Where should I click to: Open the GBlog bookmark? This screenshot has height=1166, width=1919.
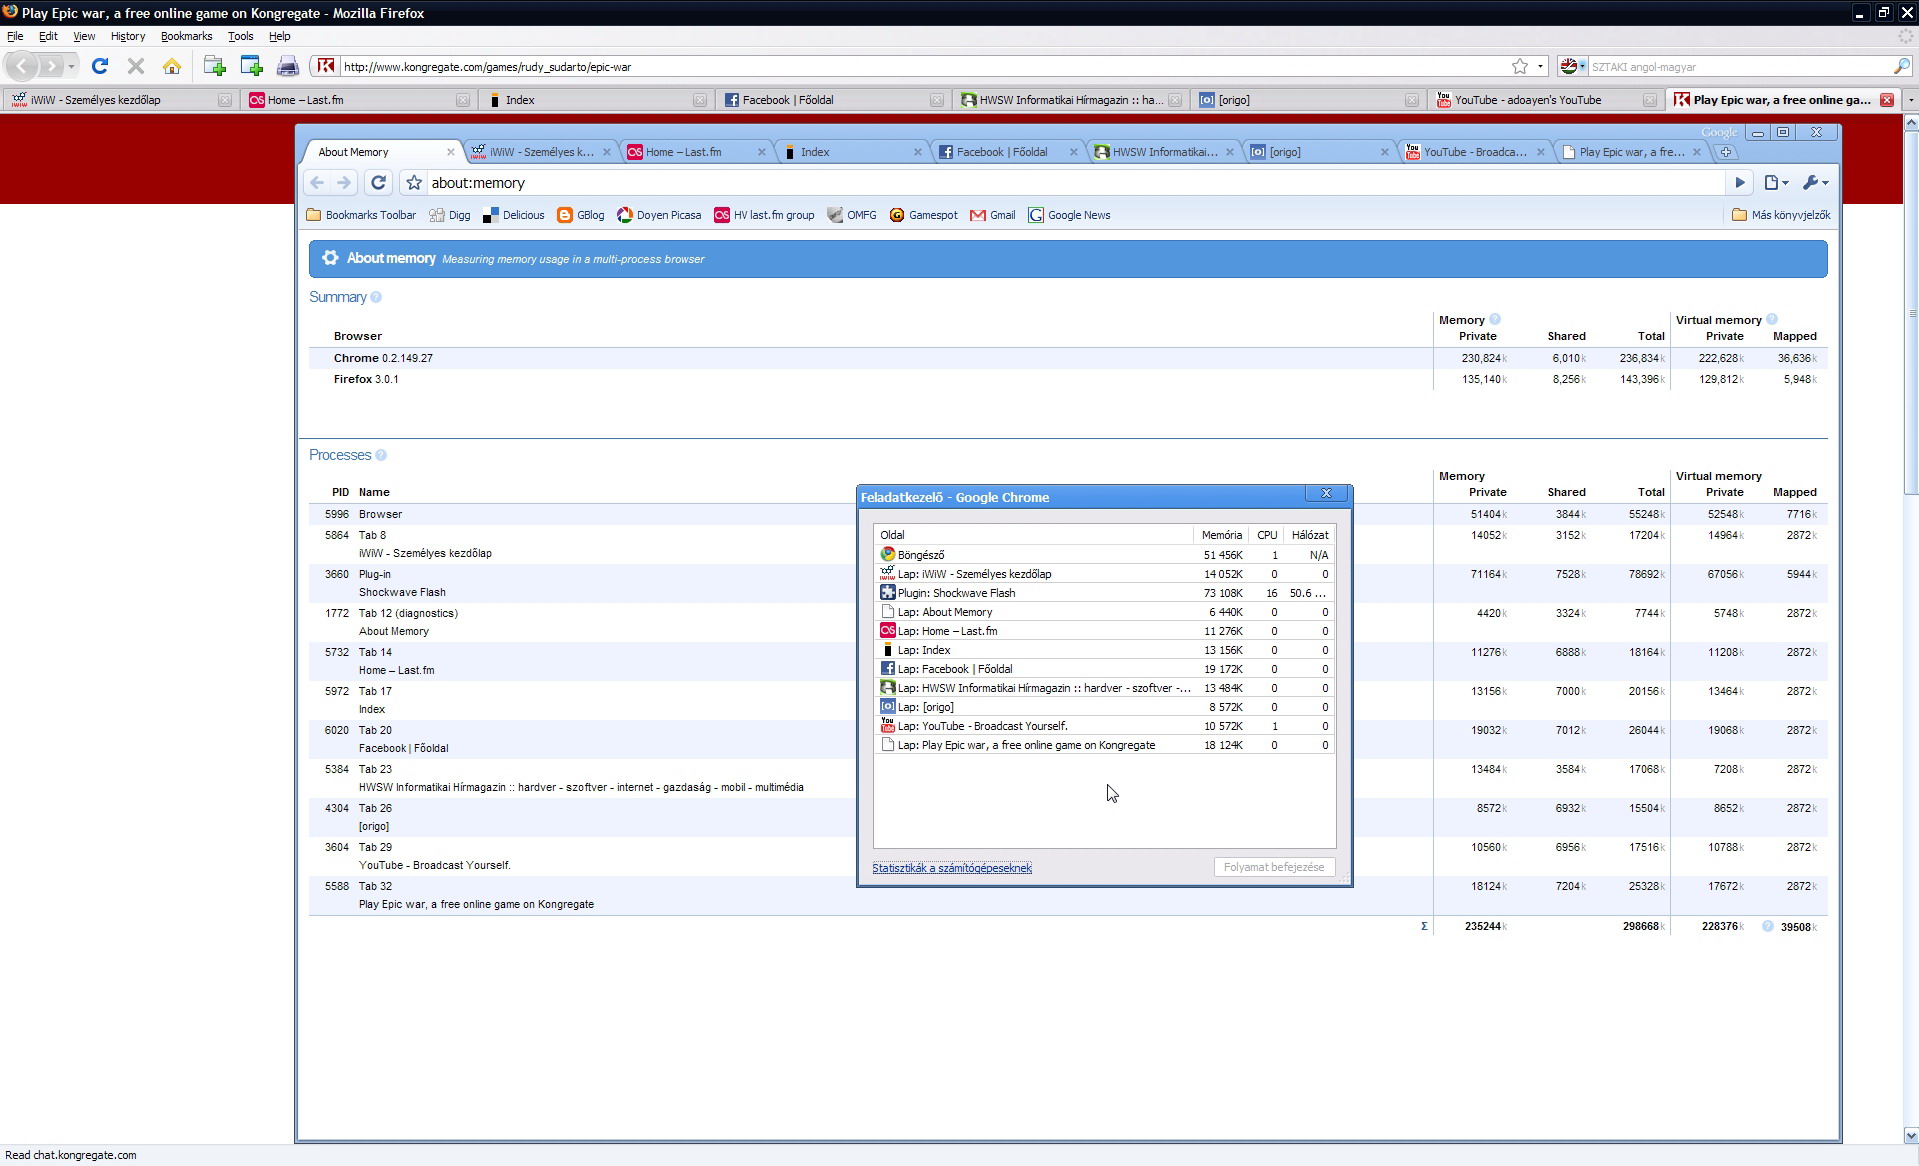[580, 215]
